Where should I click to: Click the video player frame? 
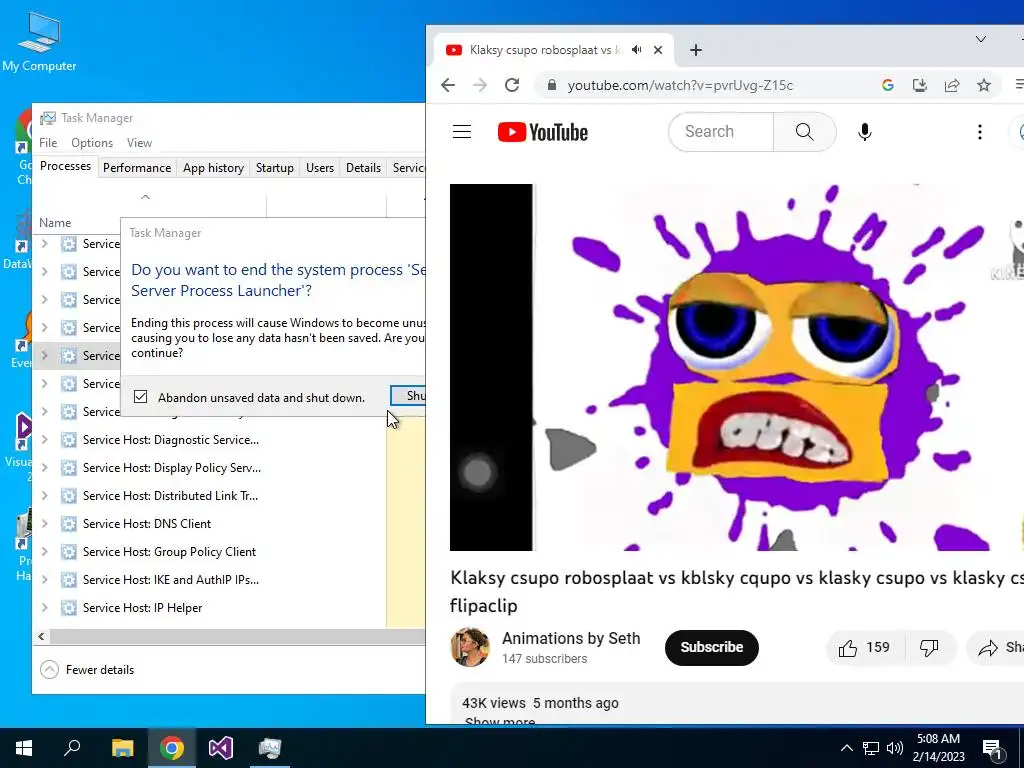click(x=737, y=367)
